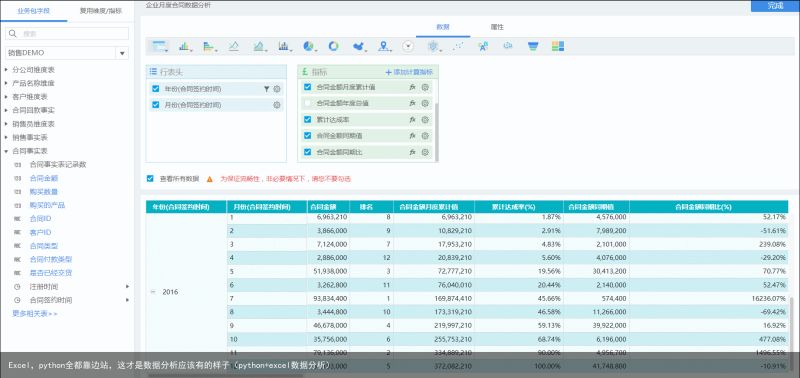800x378 pixels.
Task: Expand the 销售事实表 tree node
Action: click(x=6, y=138)
